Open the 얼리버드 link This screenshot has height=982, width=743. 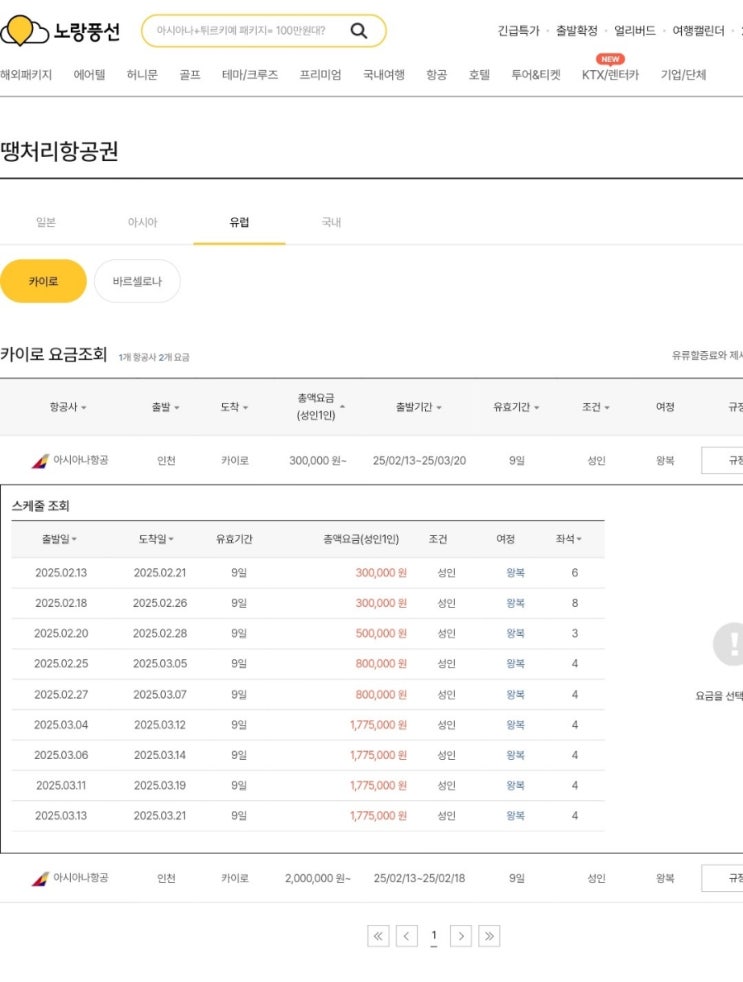[635, 31]
